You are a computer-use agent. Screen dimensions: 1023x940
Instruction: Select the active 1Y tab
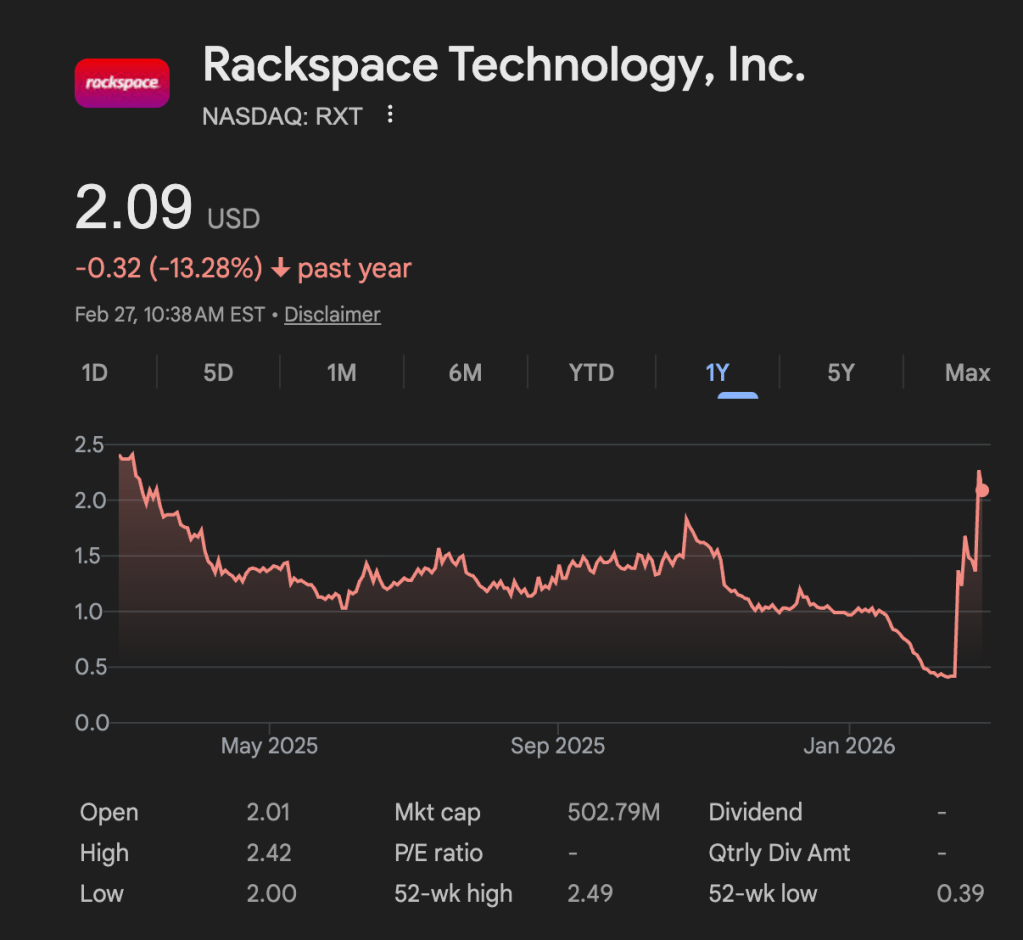coord(717,373)
